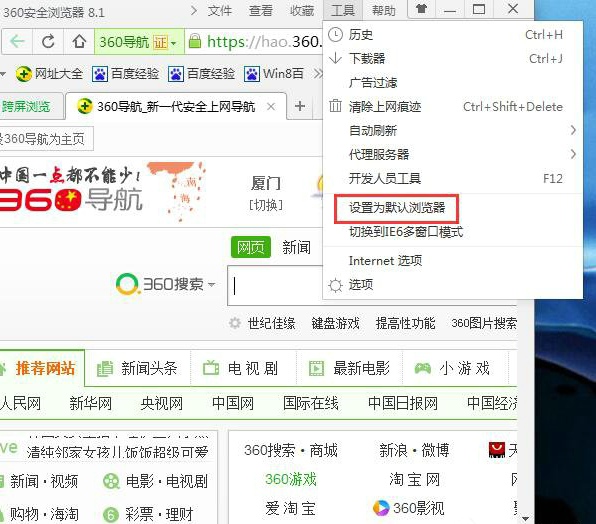Open the 360图片搜索 link
Image resolution: width=596 pixels, height=524 pixels.
(x=484, y=323)
